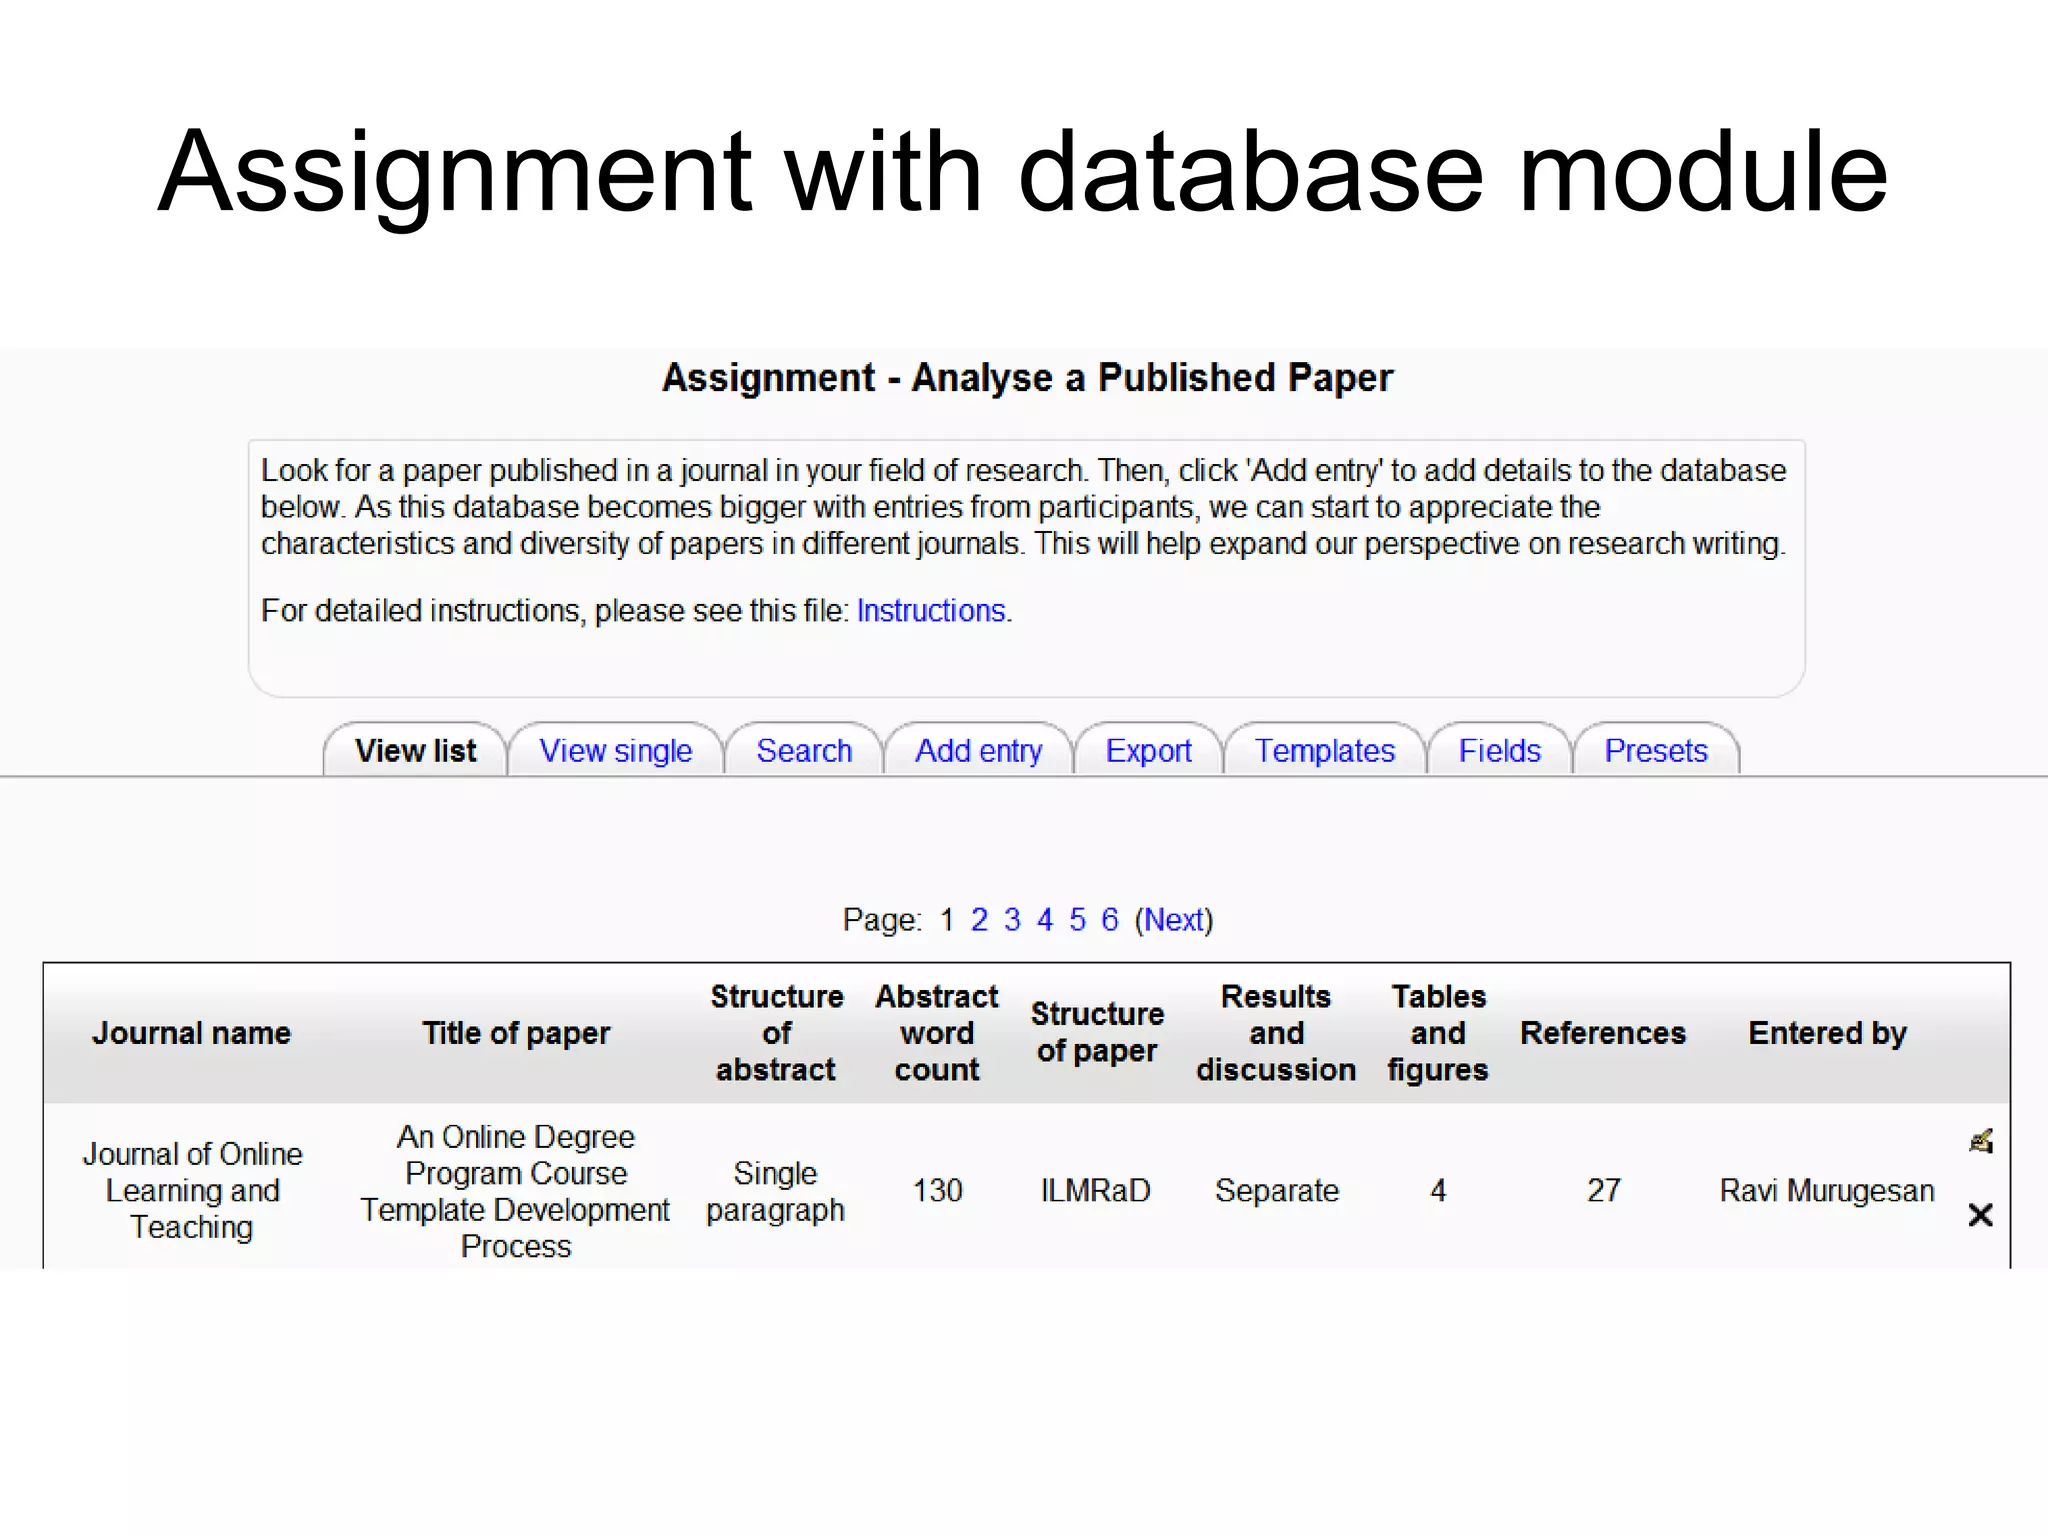Viewport: 2048px width, 1536px height.
Task: Click the references value 27
Action: tap(1603, 1190)
